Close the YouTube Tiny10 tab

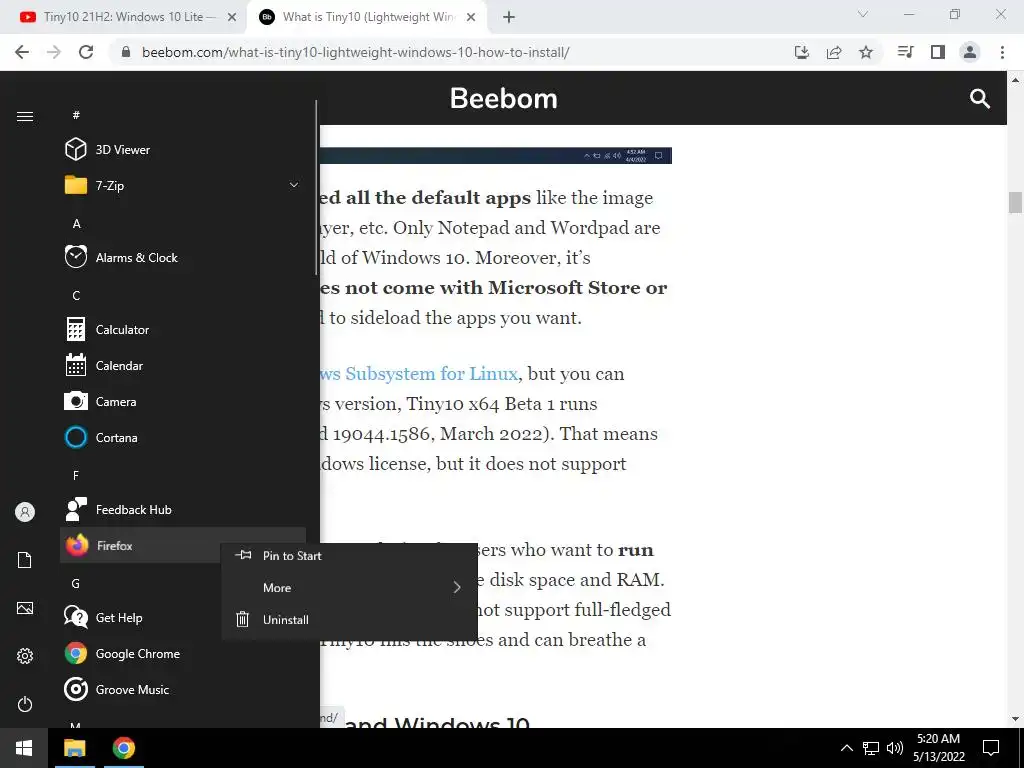(232, 17)
